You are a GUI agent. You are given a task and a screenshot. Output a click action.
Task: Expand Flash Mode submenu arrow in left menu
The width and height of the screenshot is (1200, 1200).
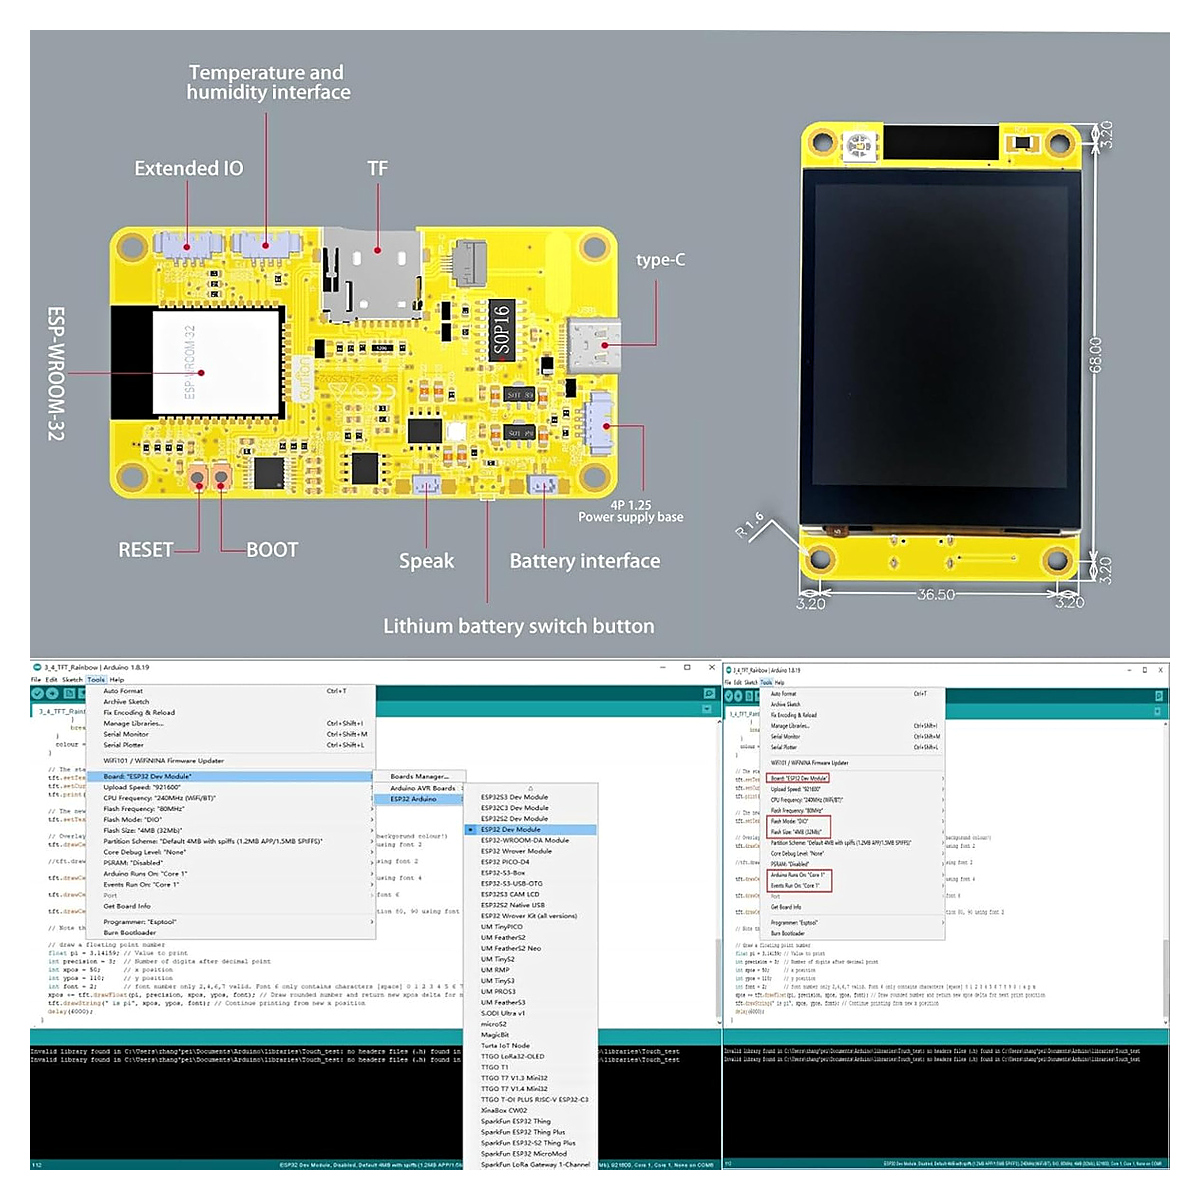(372, 819)
